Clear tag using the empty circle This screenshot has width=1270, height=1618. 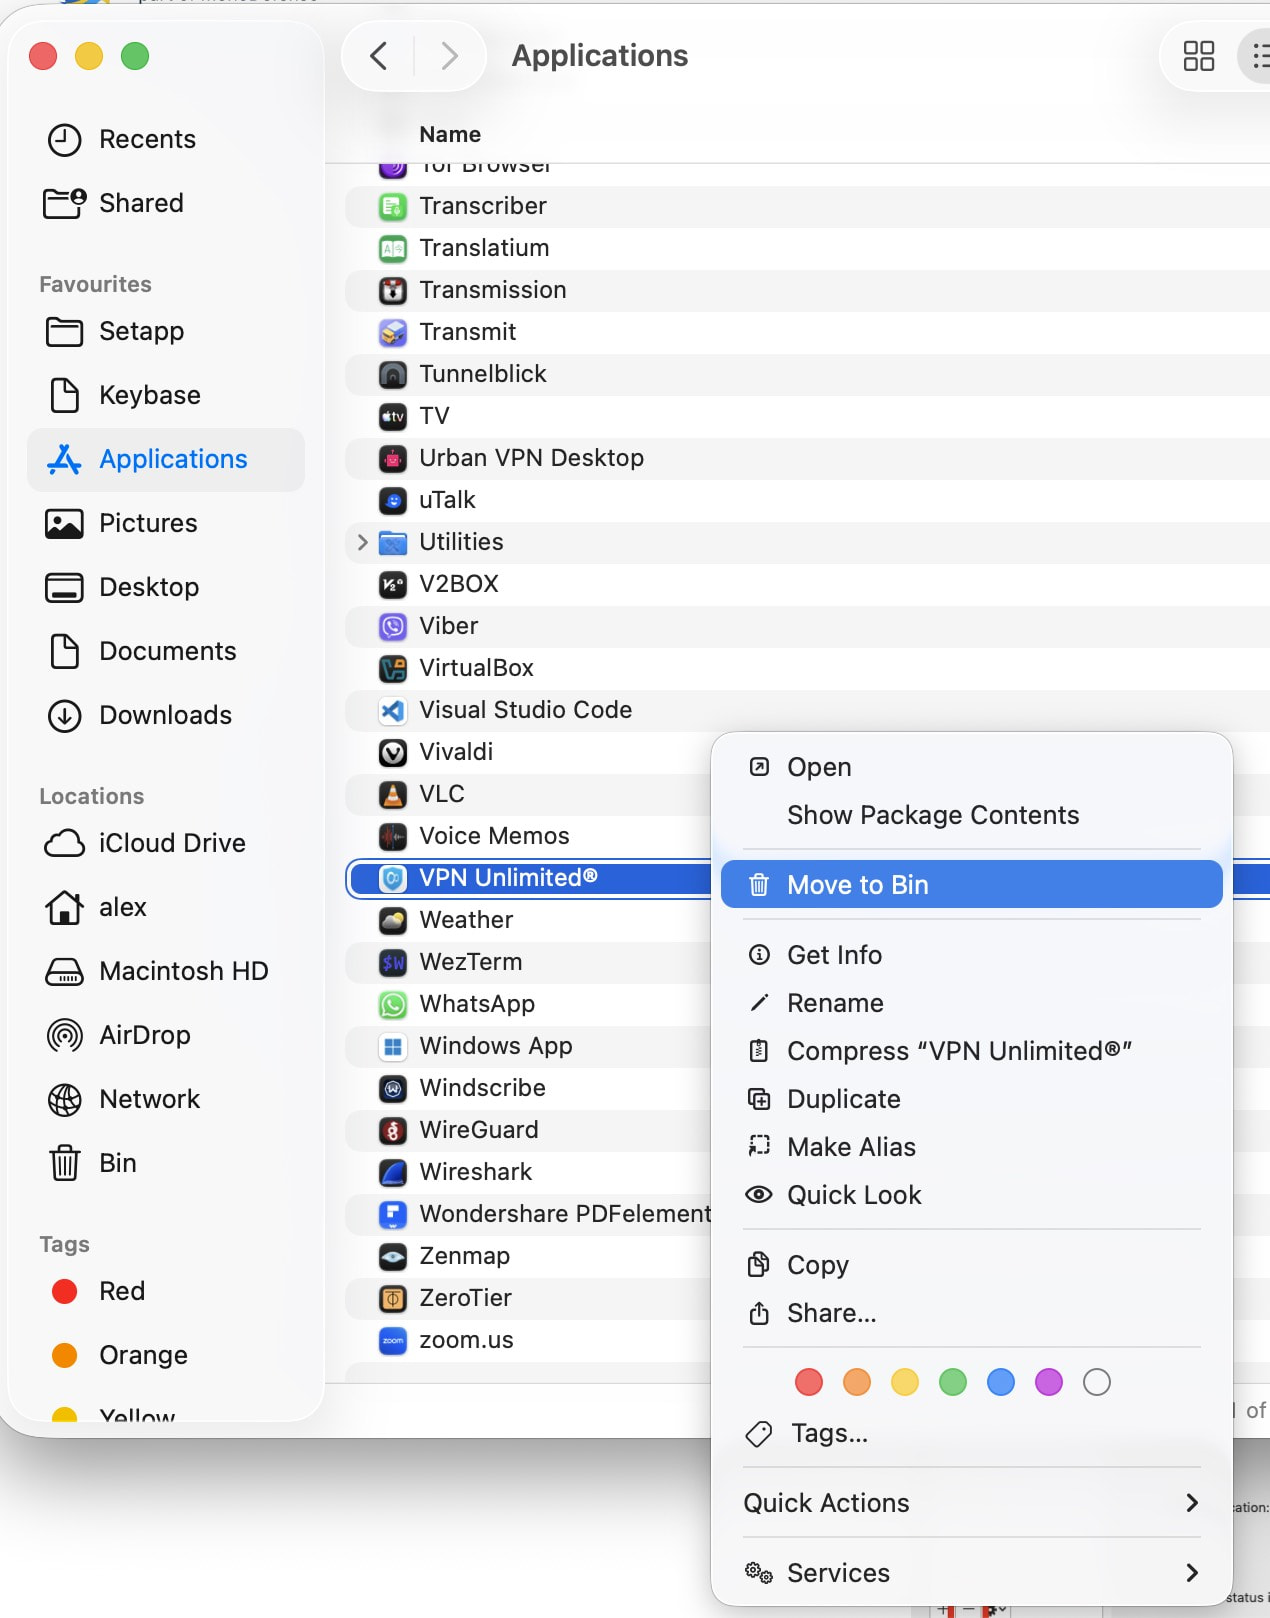(x=1096, y=1382)
